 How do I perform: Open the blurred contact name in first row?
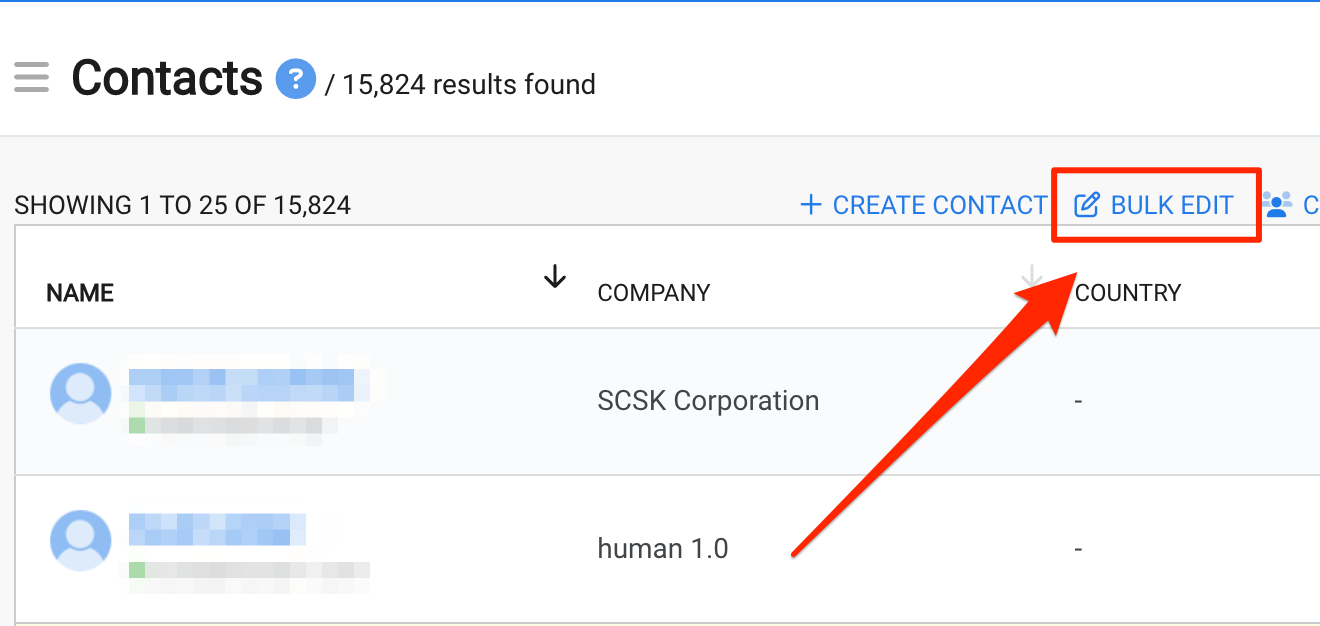click(244, 385)
